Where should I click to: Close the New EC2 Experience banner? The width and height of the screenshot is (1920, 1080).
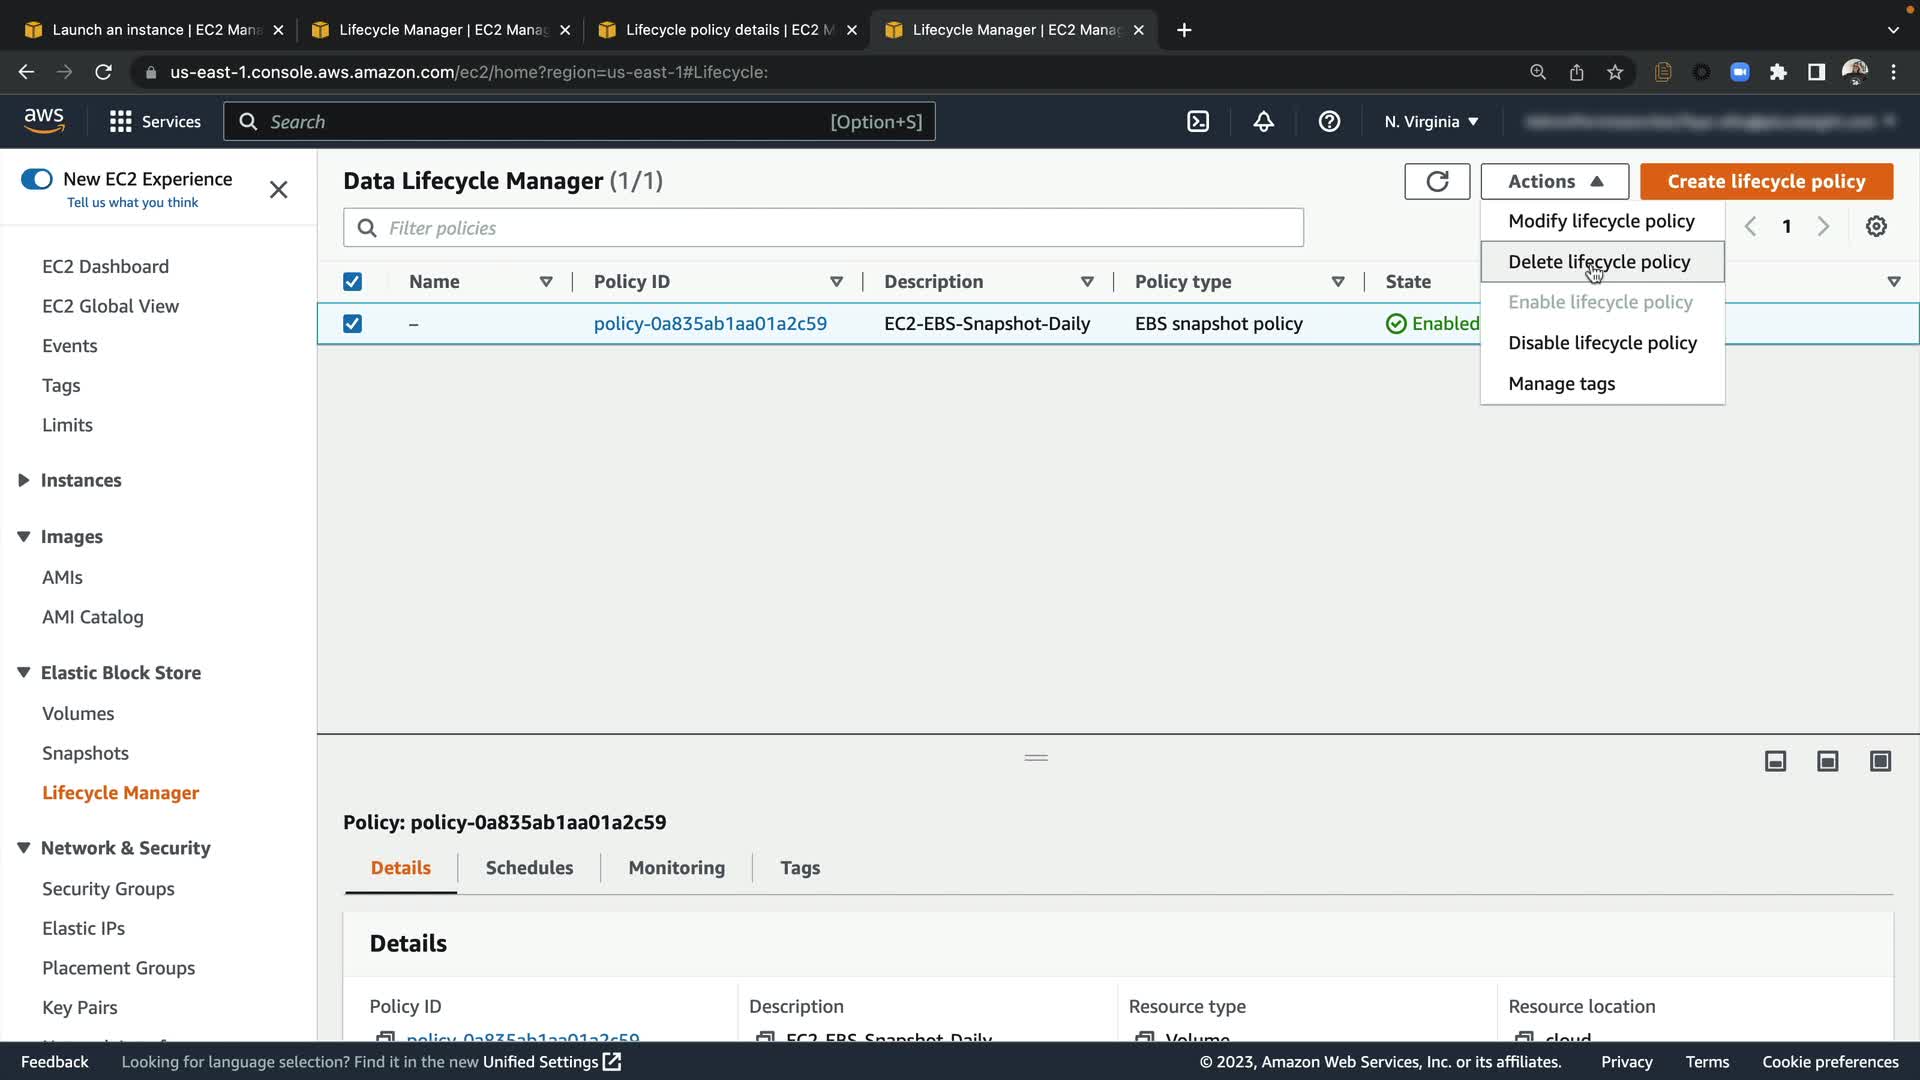[279, 190]
